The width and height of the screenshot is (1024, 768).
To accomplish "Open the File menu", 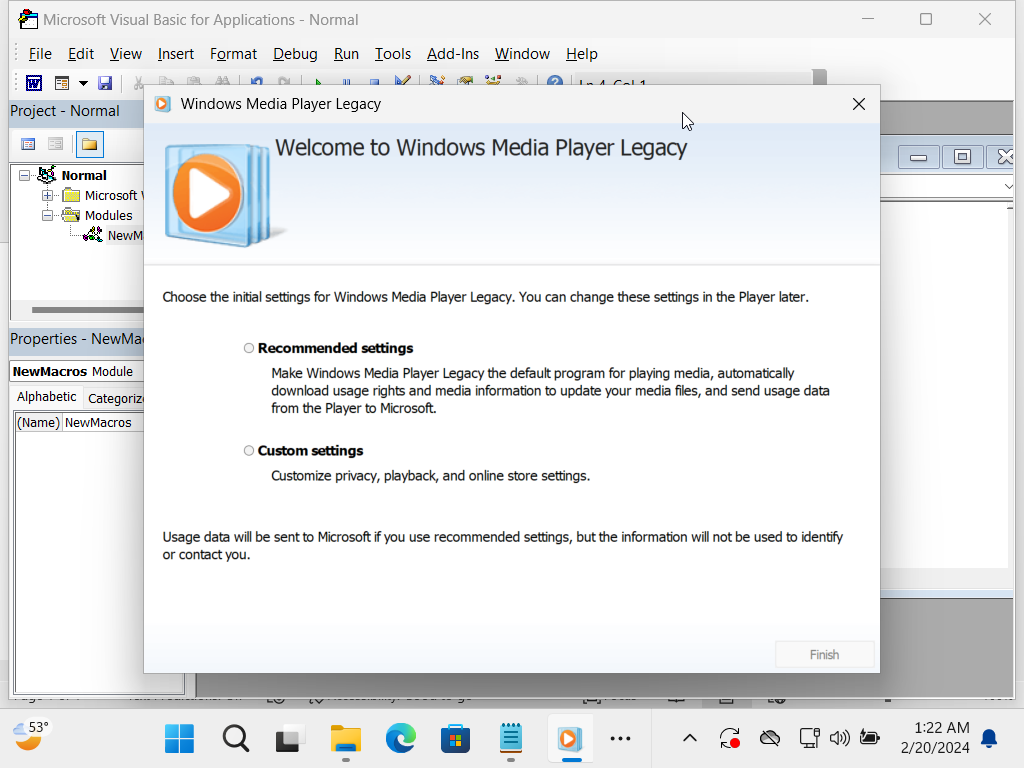I will [x=40, y=54].
